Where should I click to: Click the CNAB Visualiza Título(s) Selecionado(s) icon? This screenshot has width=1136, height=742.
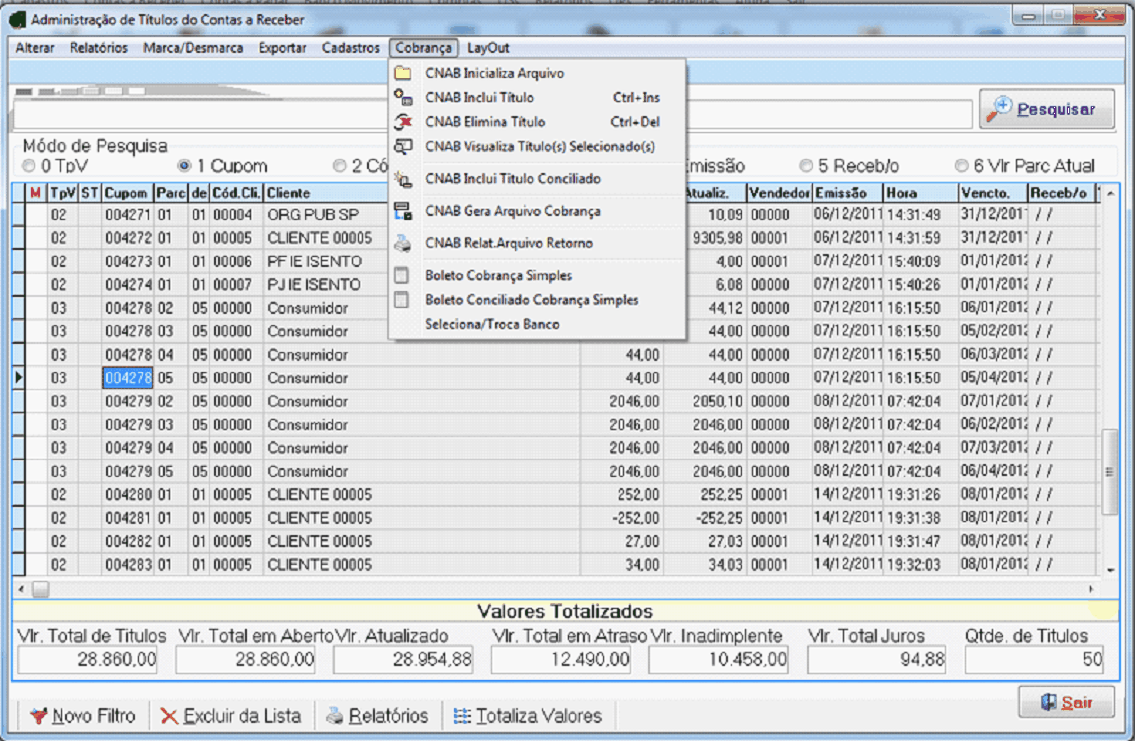[403, 146]
